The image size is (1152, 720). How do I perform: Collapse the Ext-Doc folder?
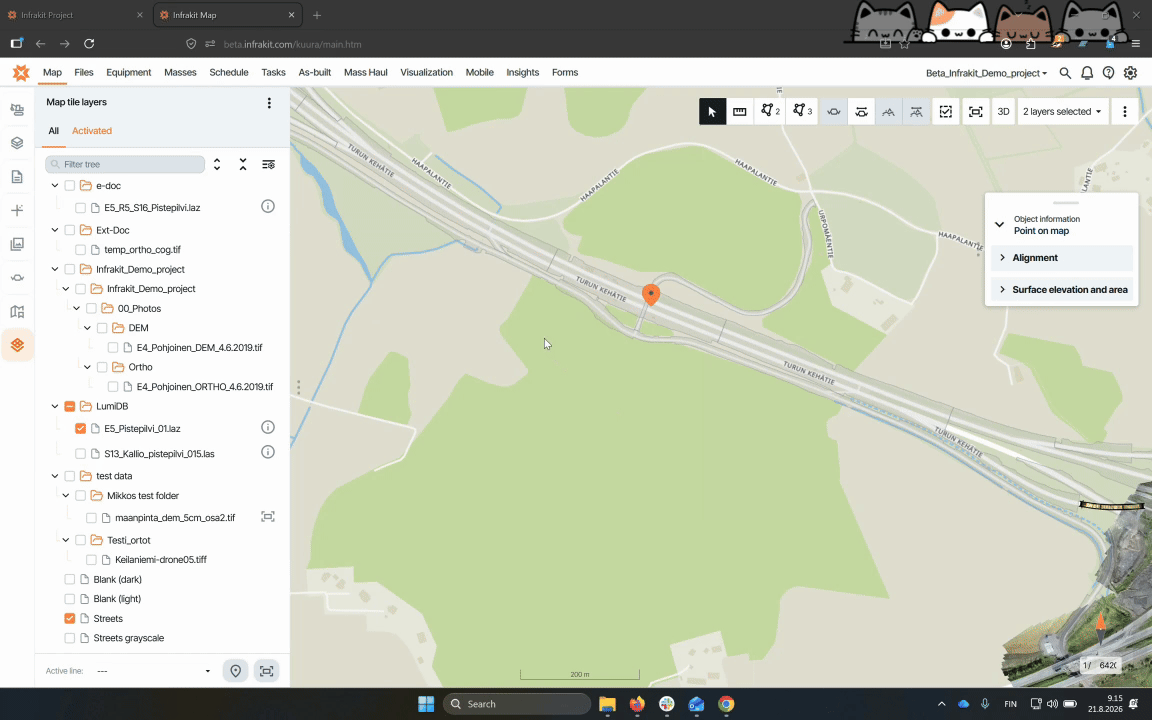(x=55, y=230)
